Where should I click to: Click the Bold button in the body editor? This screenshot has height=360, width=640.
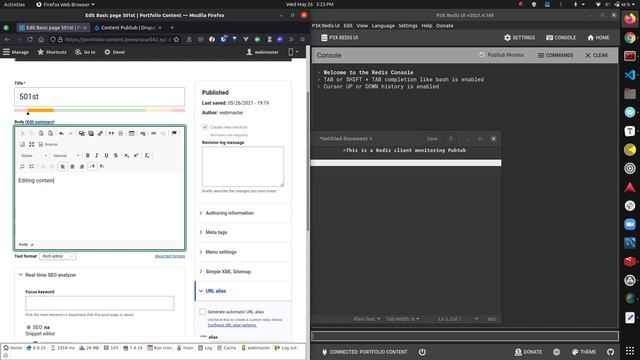point(87,156)
